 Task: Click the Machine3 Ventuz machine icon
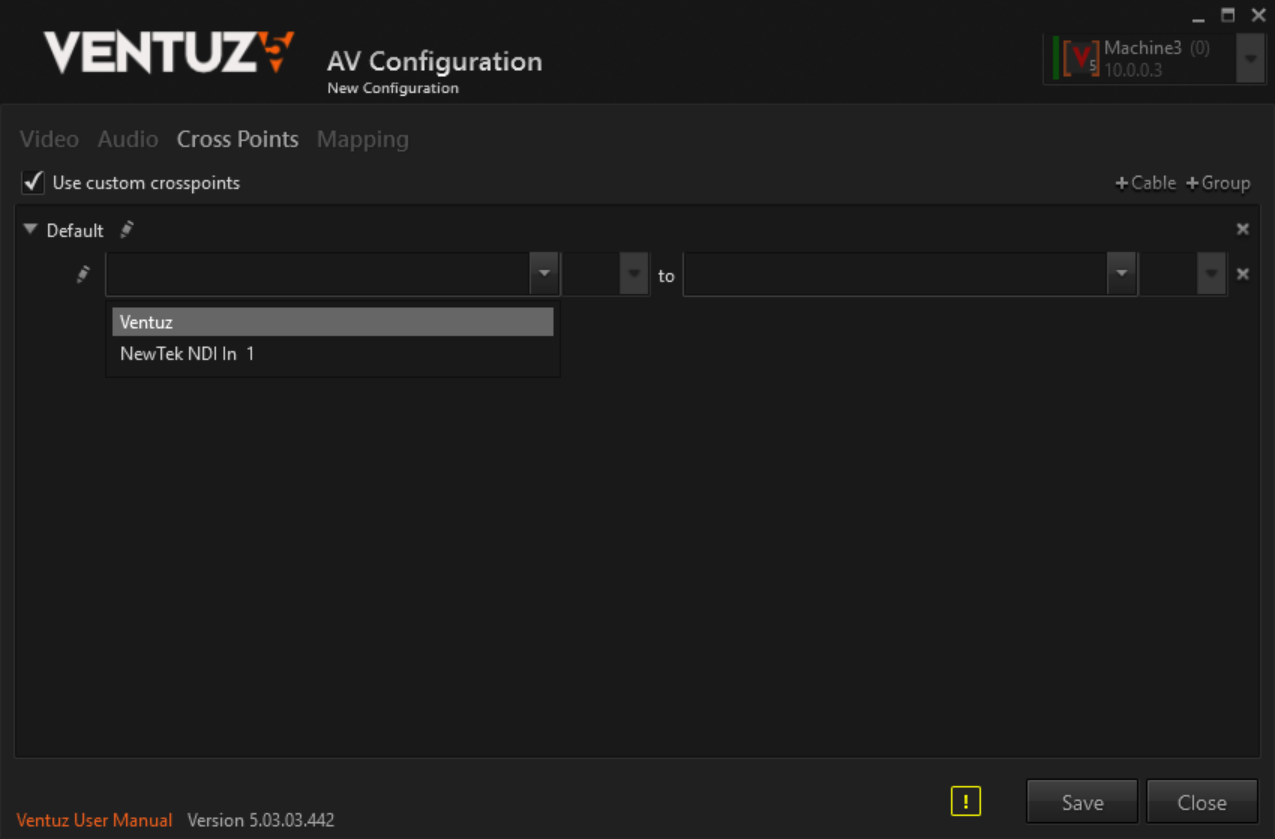click(x=1079, y=58)
